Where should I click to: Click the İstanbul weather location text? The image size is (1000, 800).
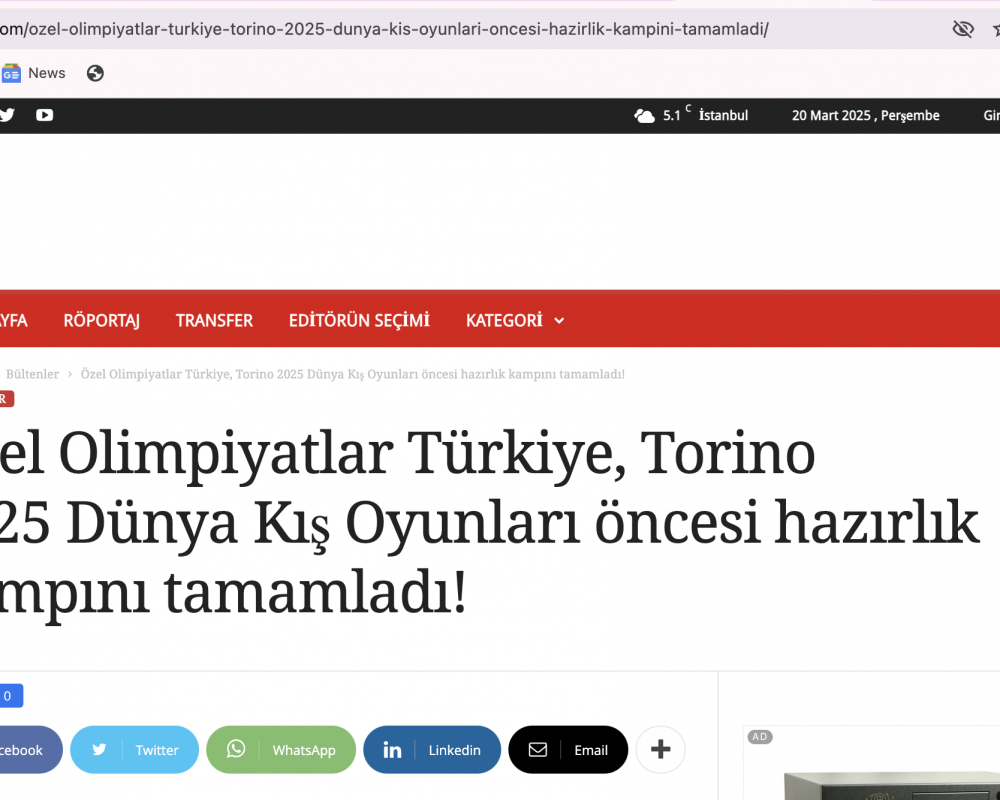click(723, 116)
